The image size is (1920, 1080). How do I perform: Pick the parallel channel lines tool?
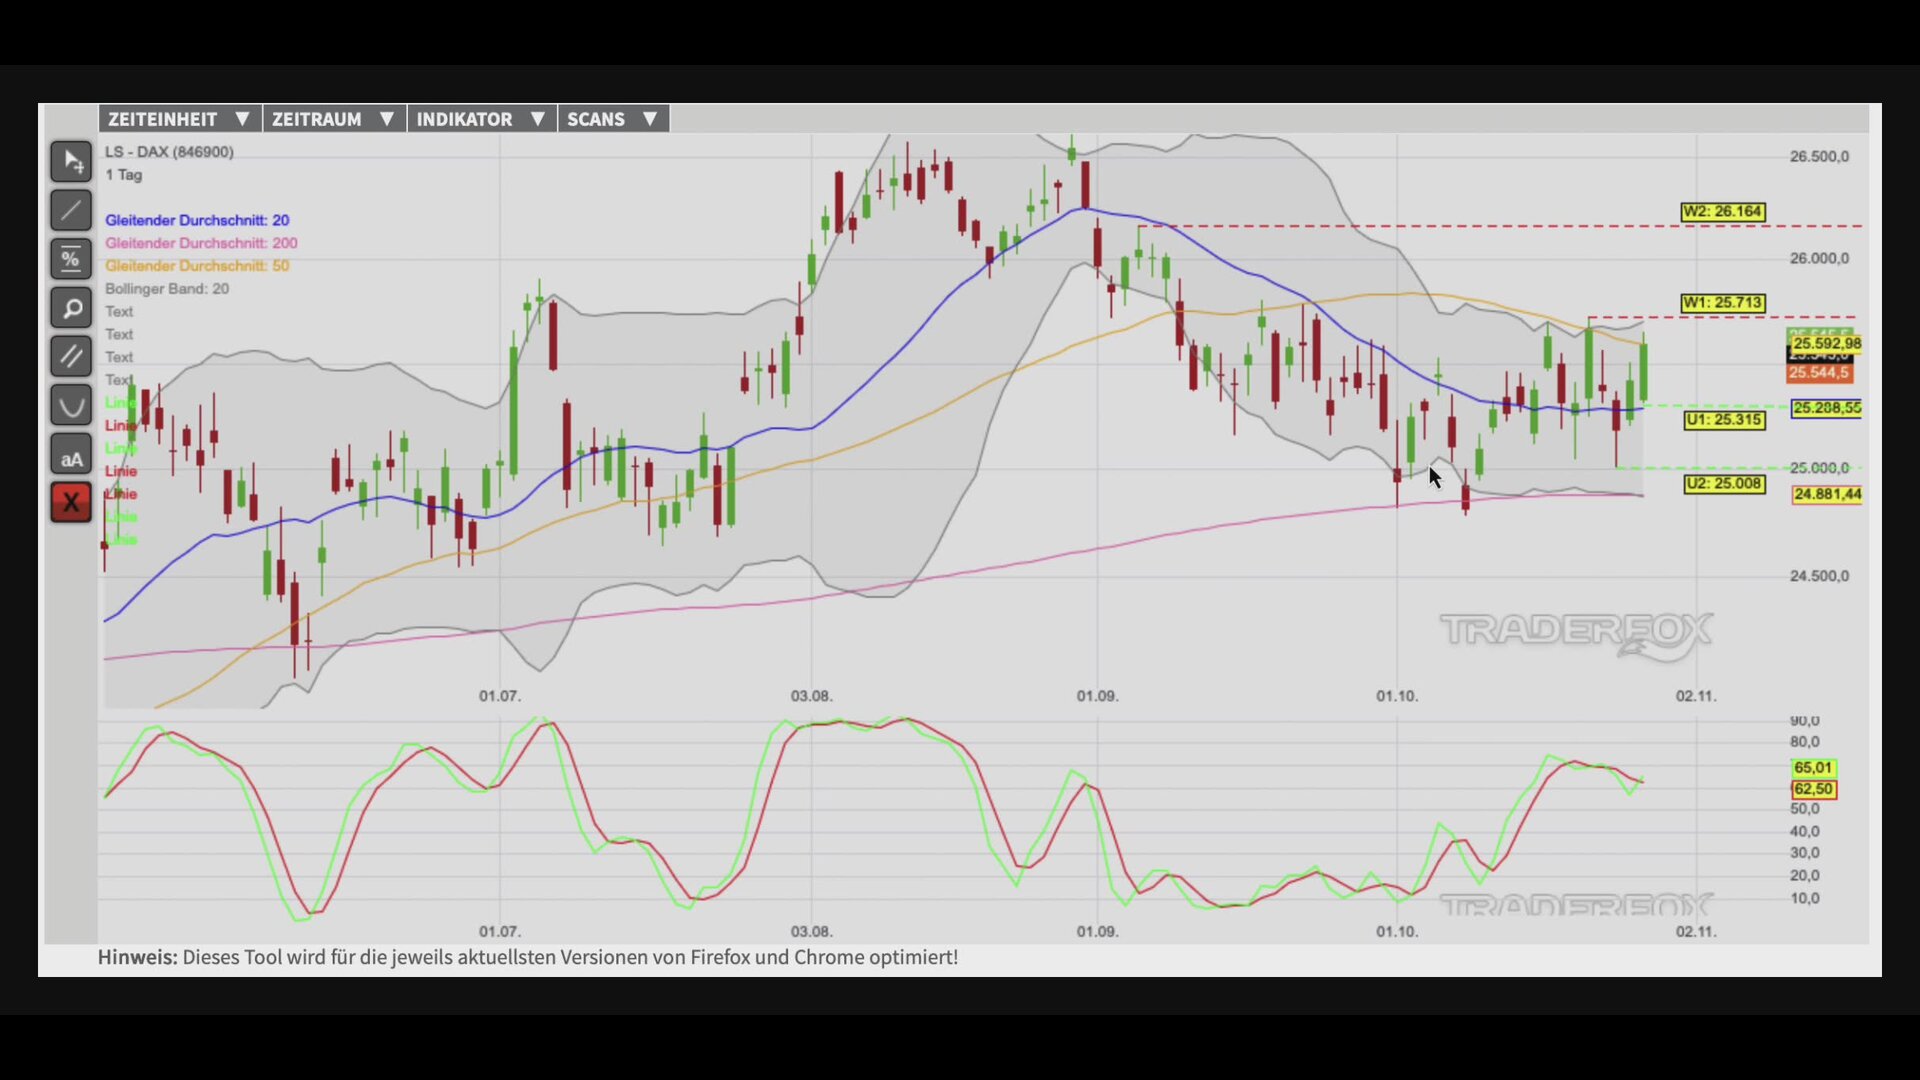(x=71, y=356)
